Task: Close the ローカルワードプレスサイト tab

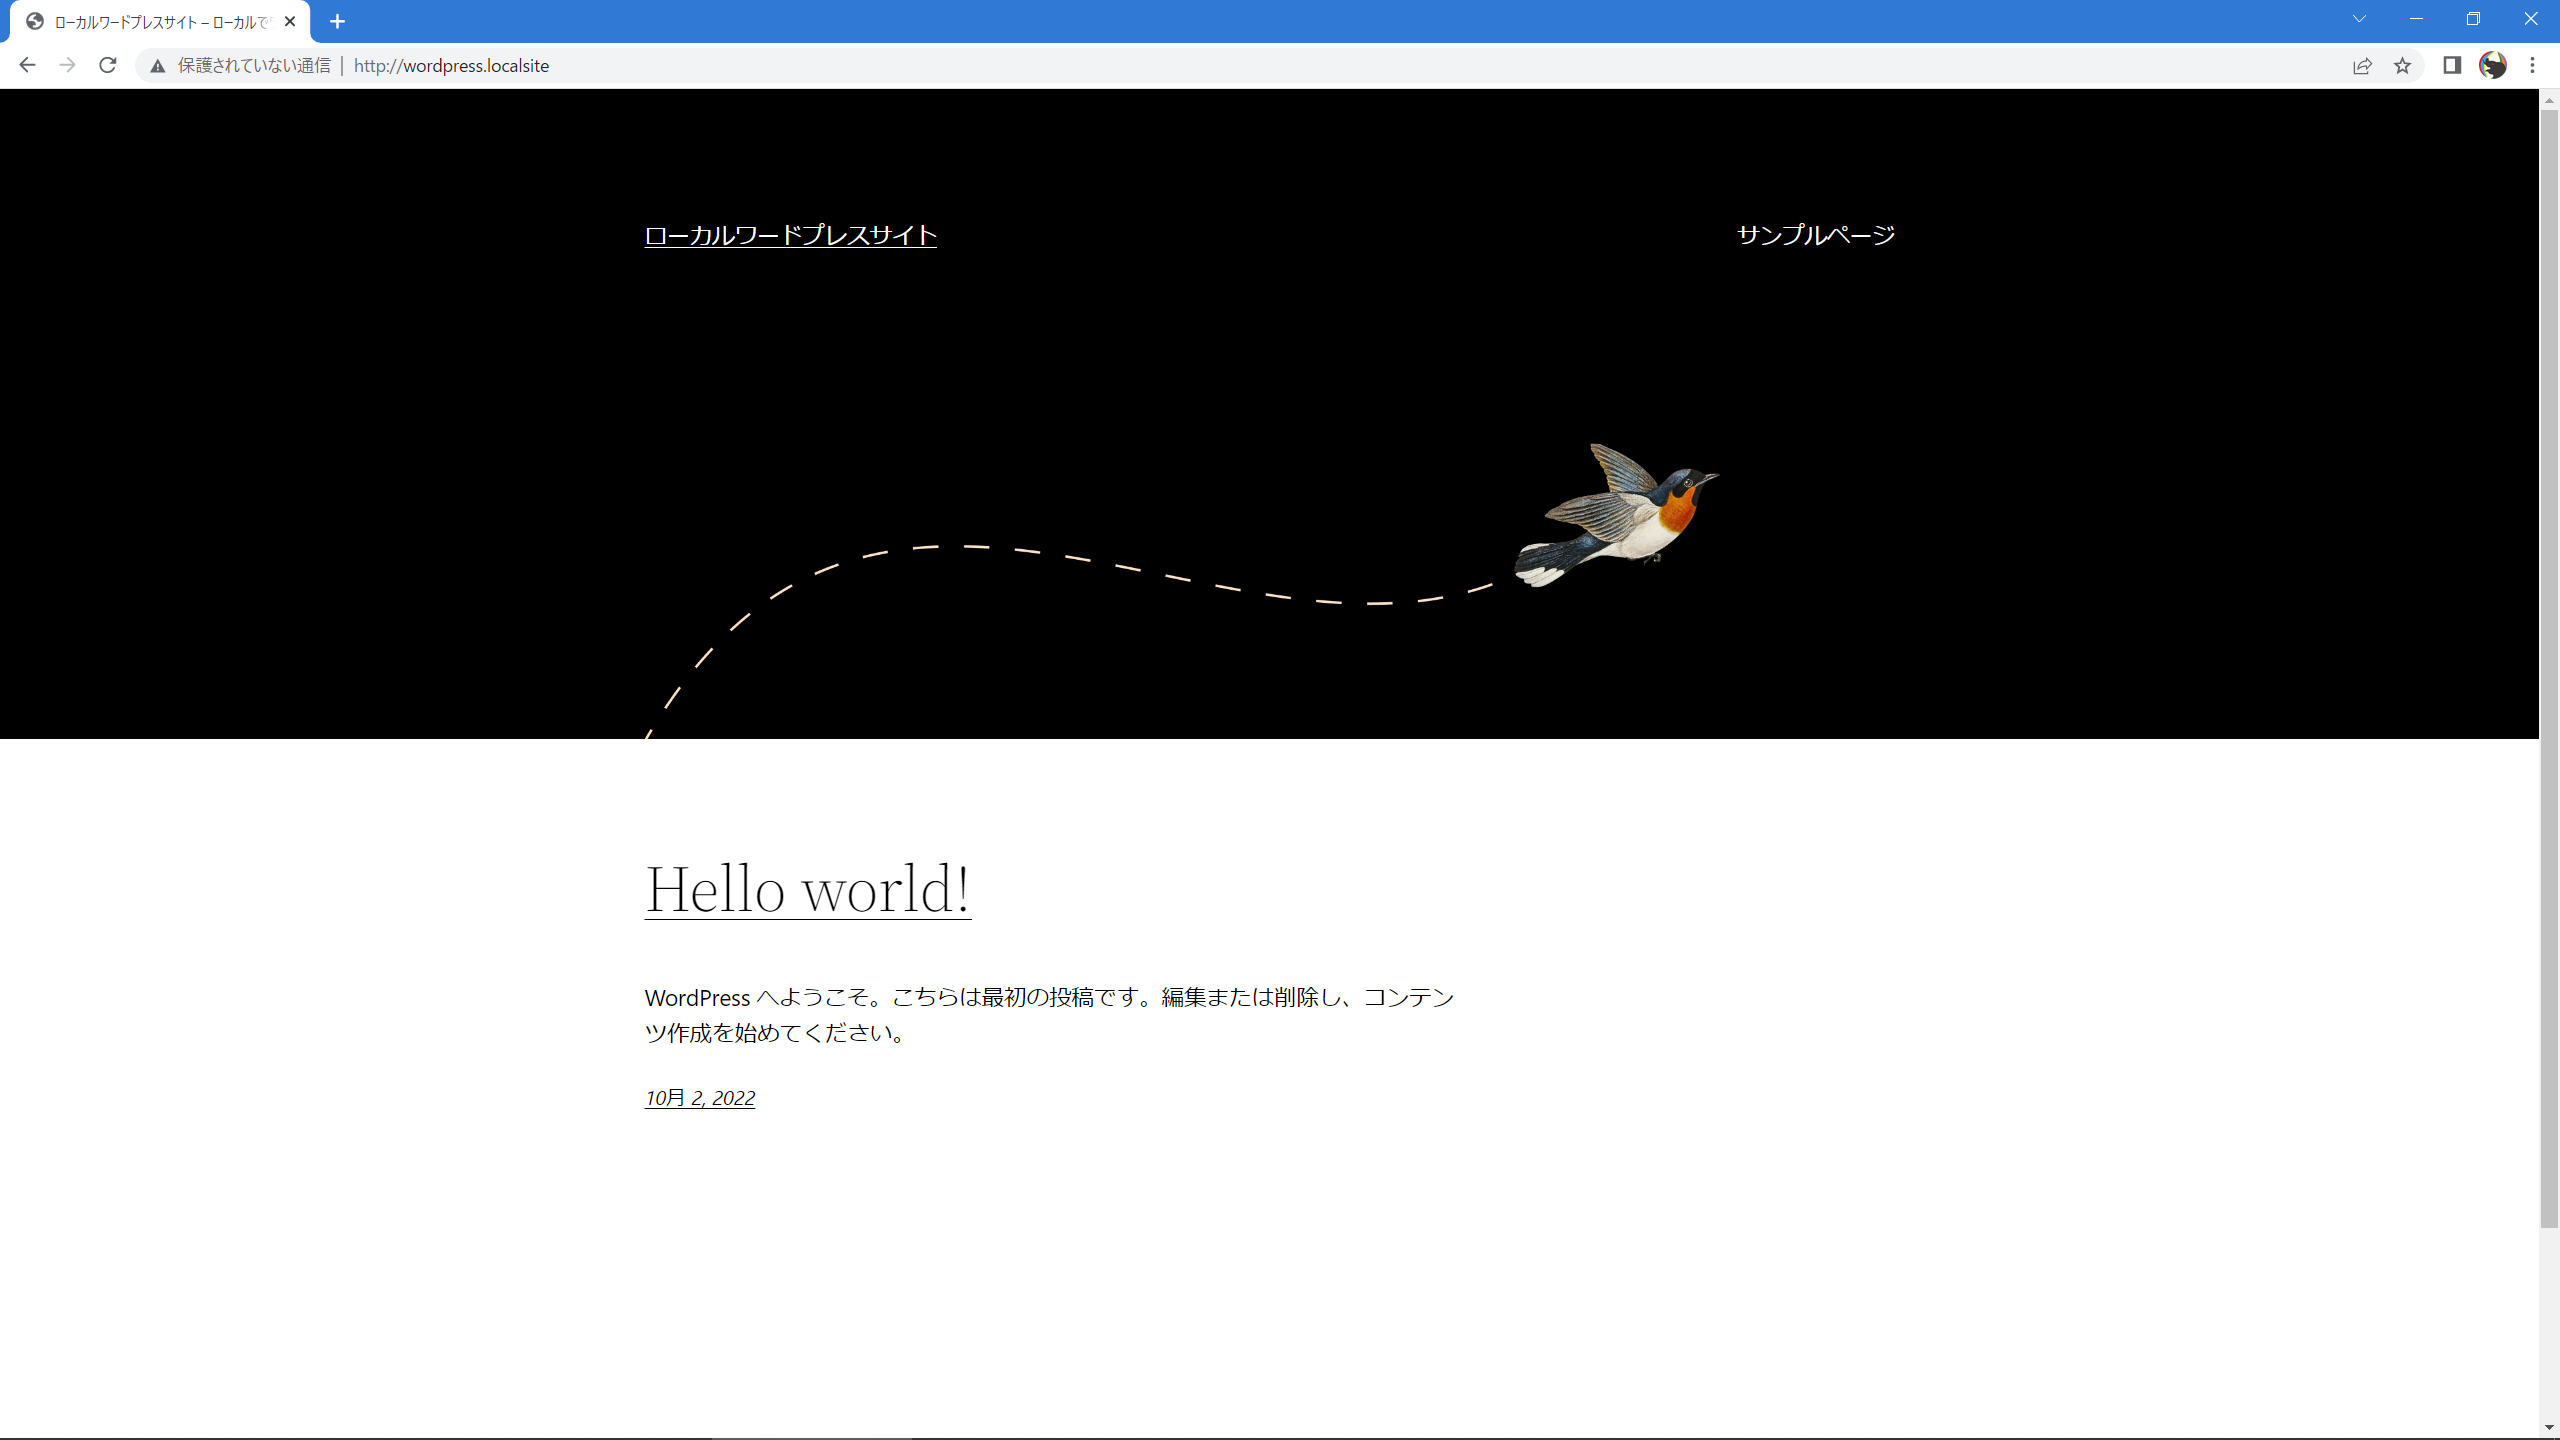Action: coord(290,21)
